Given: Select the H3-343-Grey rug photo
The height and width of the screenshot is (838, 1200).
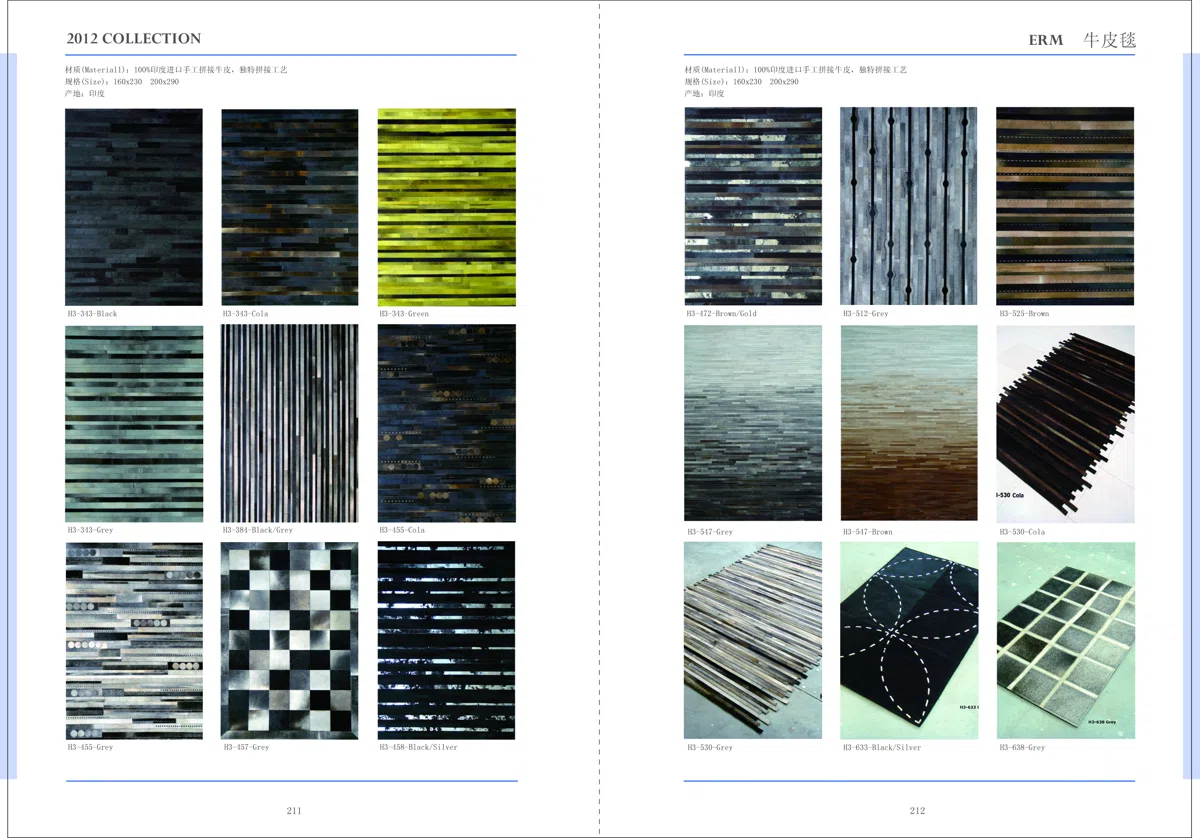Looking at the screenshot, I should [x=134, y=424].
